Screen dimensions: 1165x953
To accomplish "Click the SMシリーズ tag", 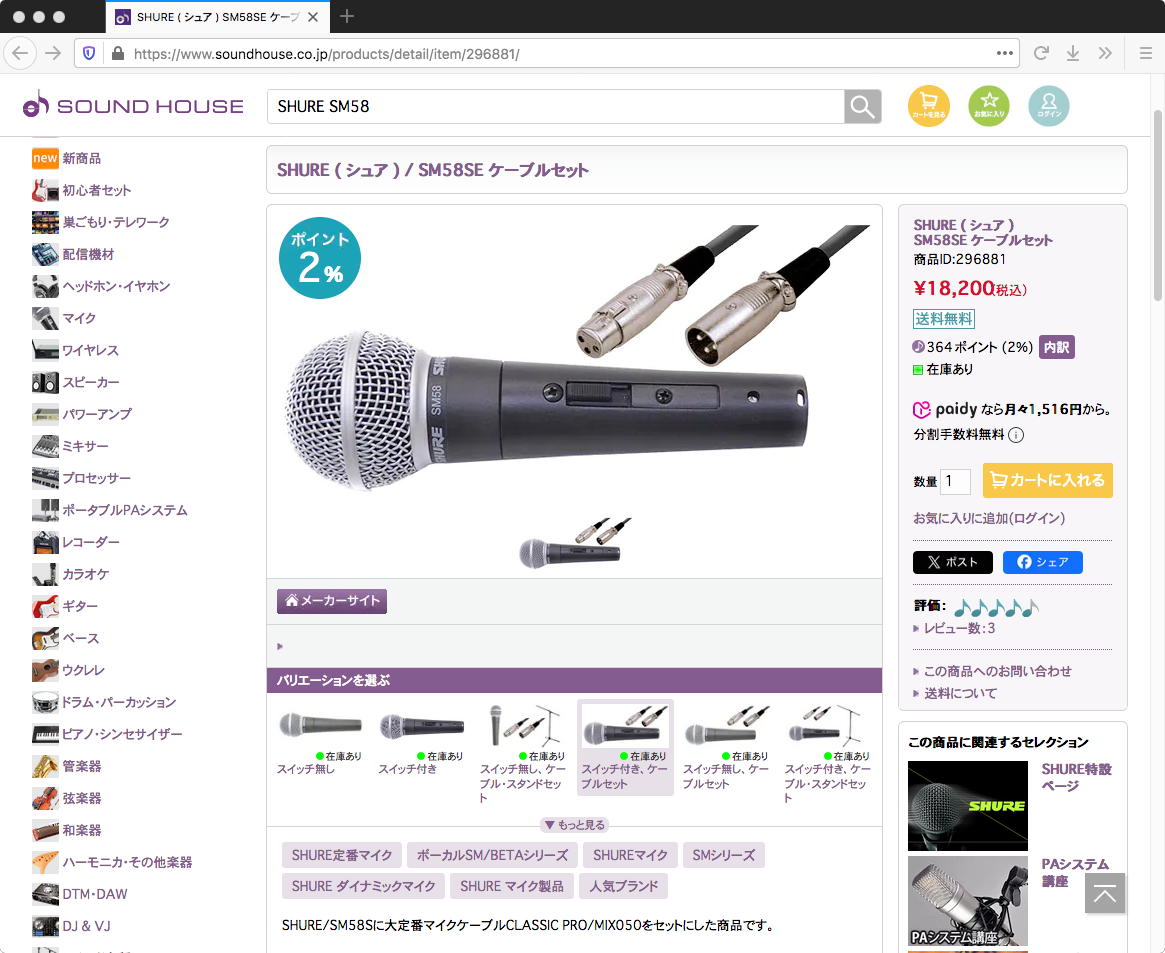I will point(723,855).
